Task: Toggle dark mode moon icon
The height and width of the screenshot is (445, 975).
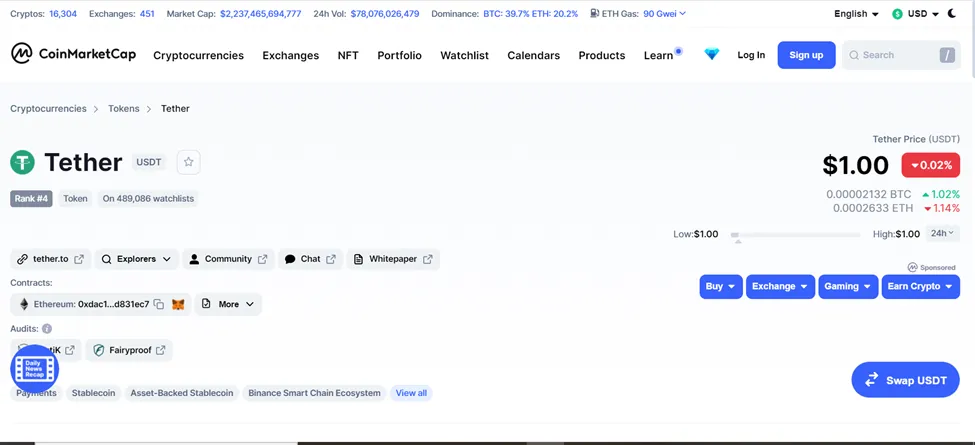Action: coord(952,14)
